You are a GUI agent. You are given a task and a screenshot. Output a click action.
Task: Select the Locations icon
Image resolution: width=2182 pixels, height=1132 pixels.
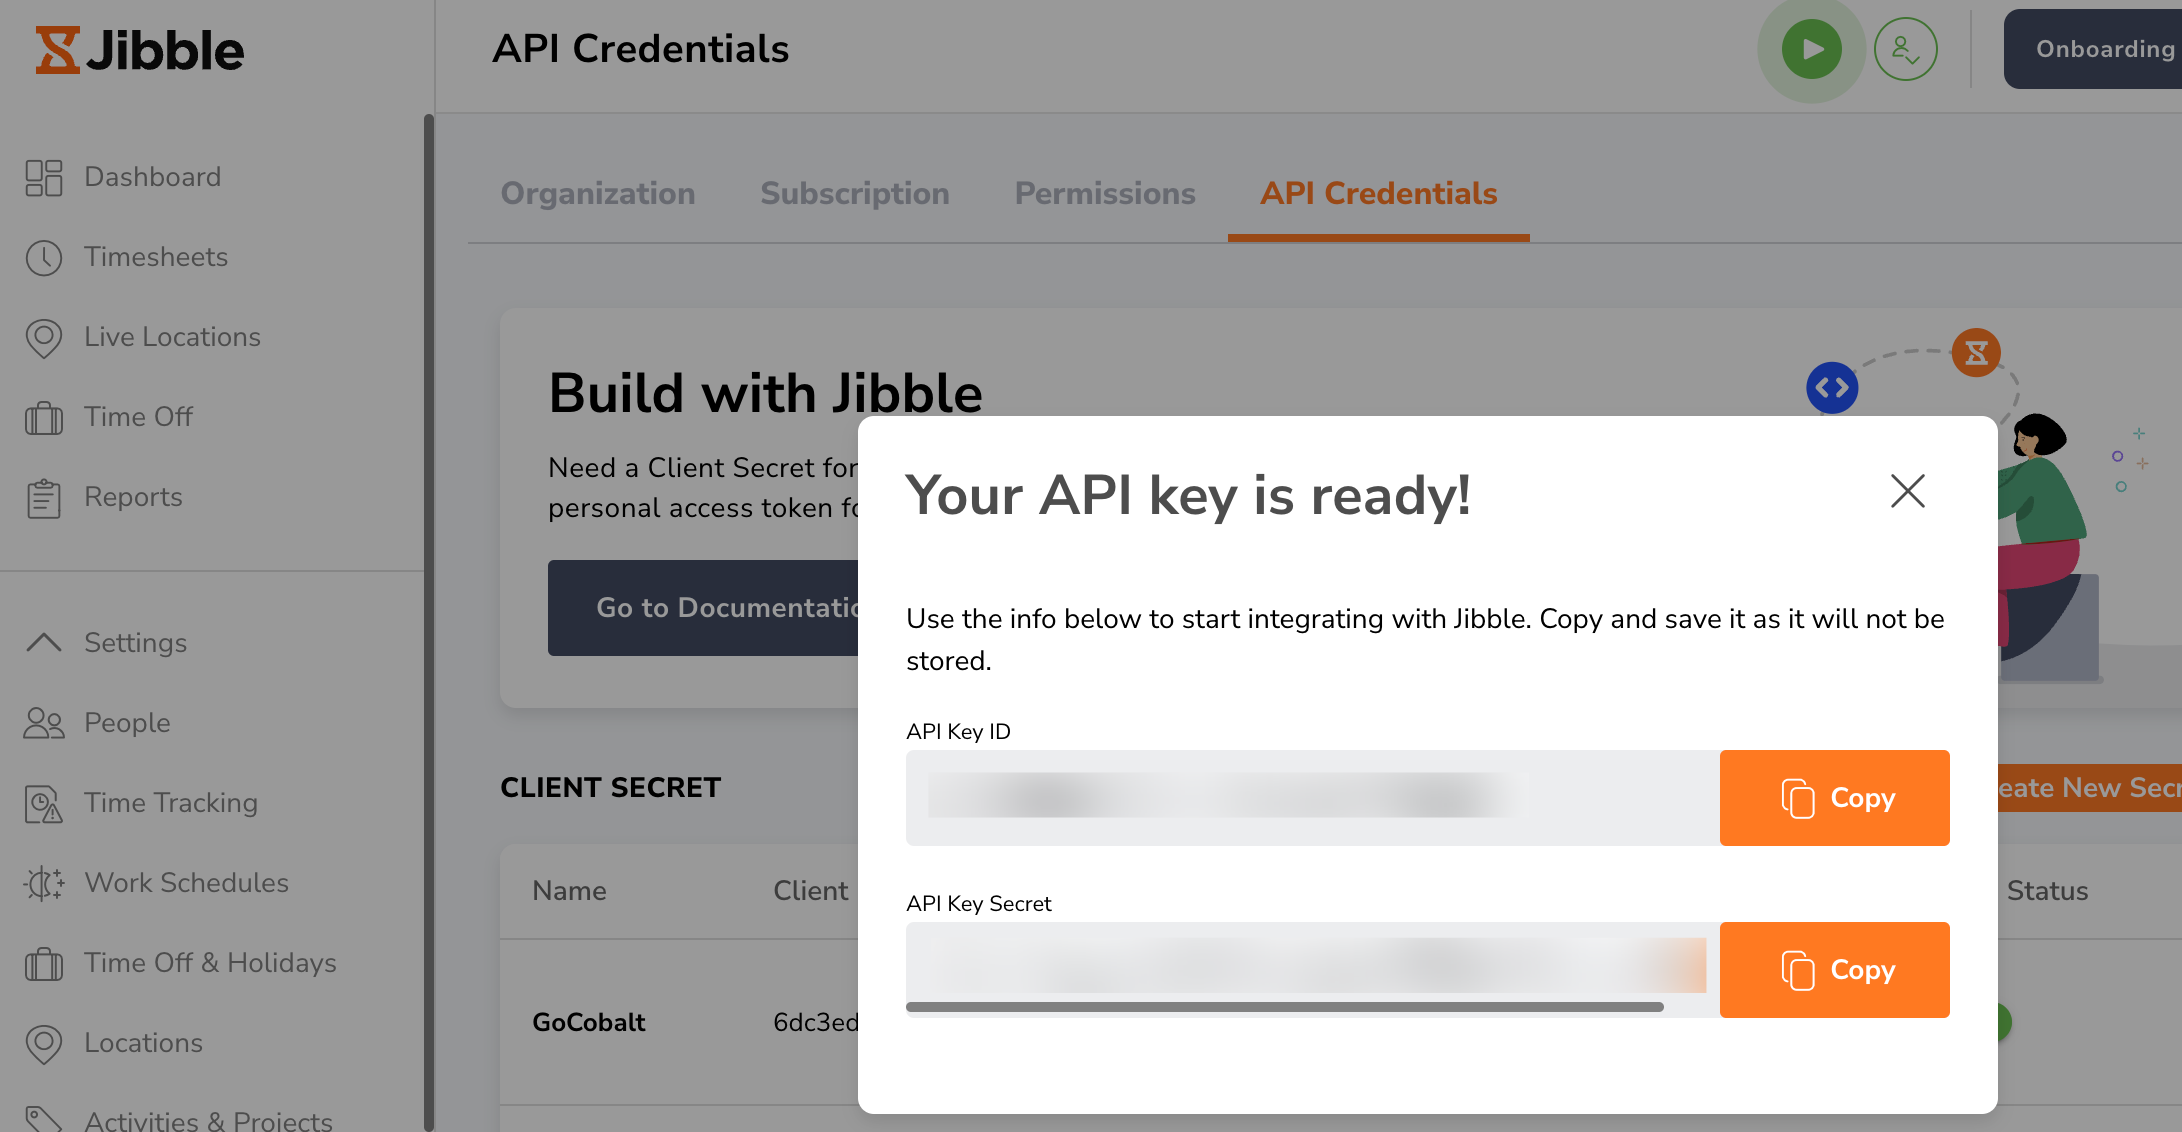pos(43,1043)
